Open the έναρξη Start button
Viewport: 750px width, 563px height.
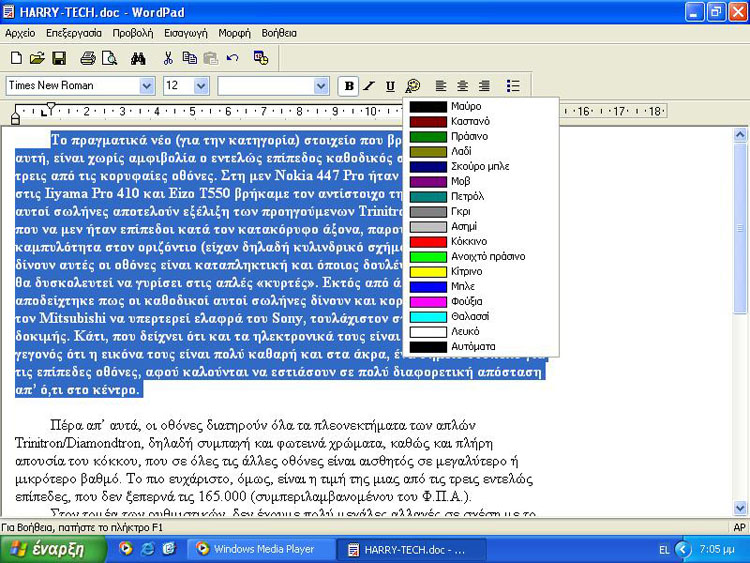pos(53,549)
